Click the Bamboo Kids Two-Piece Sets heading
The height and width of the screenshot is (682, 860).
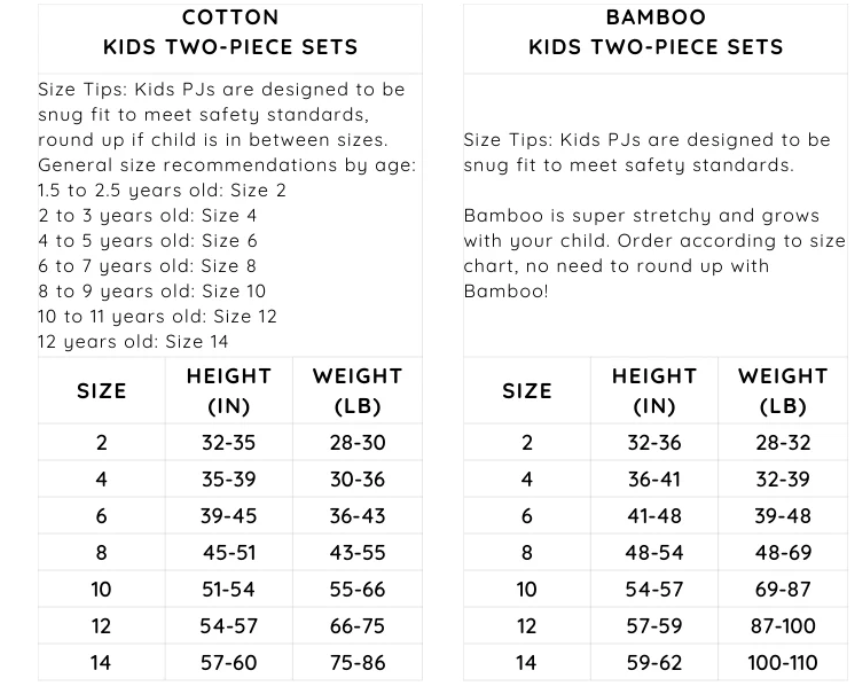coord(655,32)
